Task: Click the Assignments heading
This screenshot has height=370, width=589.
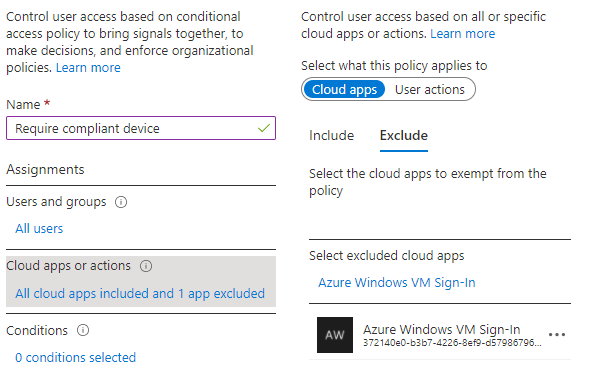Action: 45,169
